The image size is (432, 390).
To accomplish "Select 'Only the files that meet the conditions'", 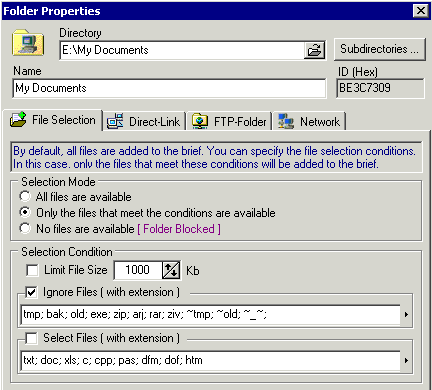I will (25, 212).
